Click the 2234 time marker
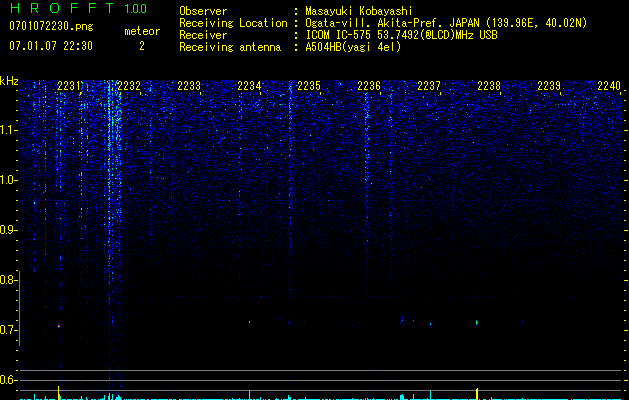629x400 pixels. [x=249, y=86]
